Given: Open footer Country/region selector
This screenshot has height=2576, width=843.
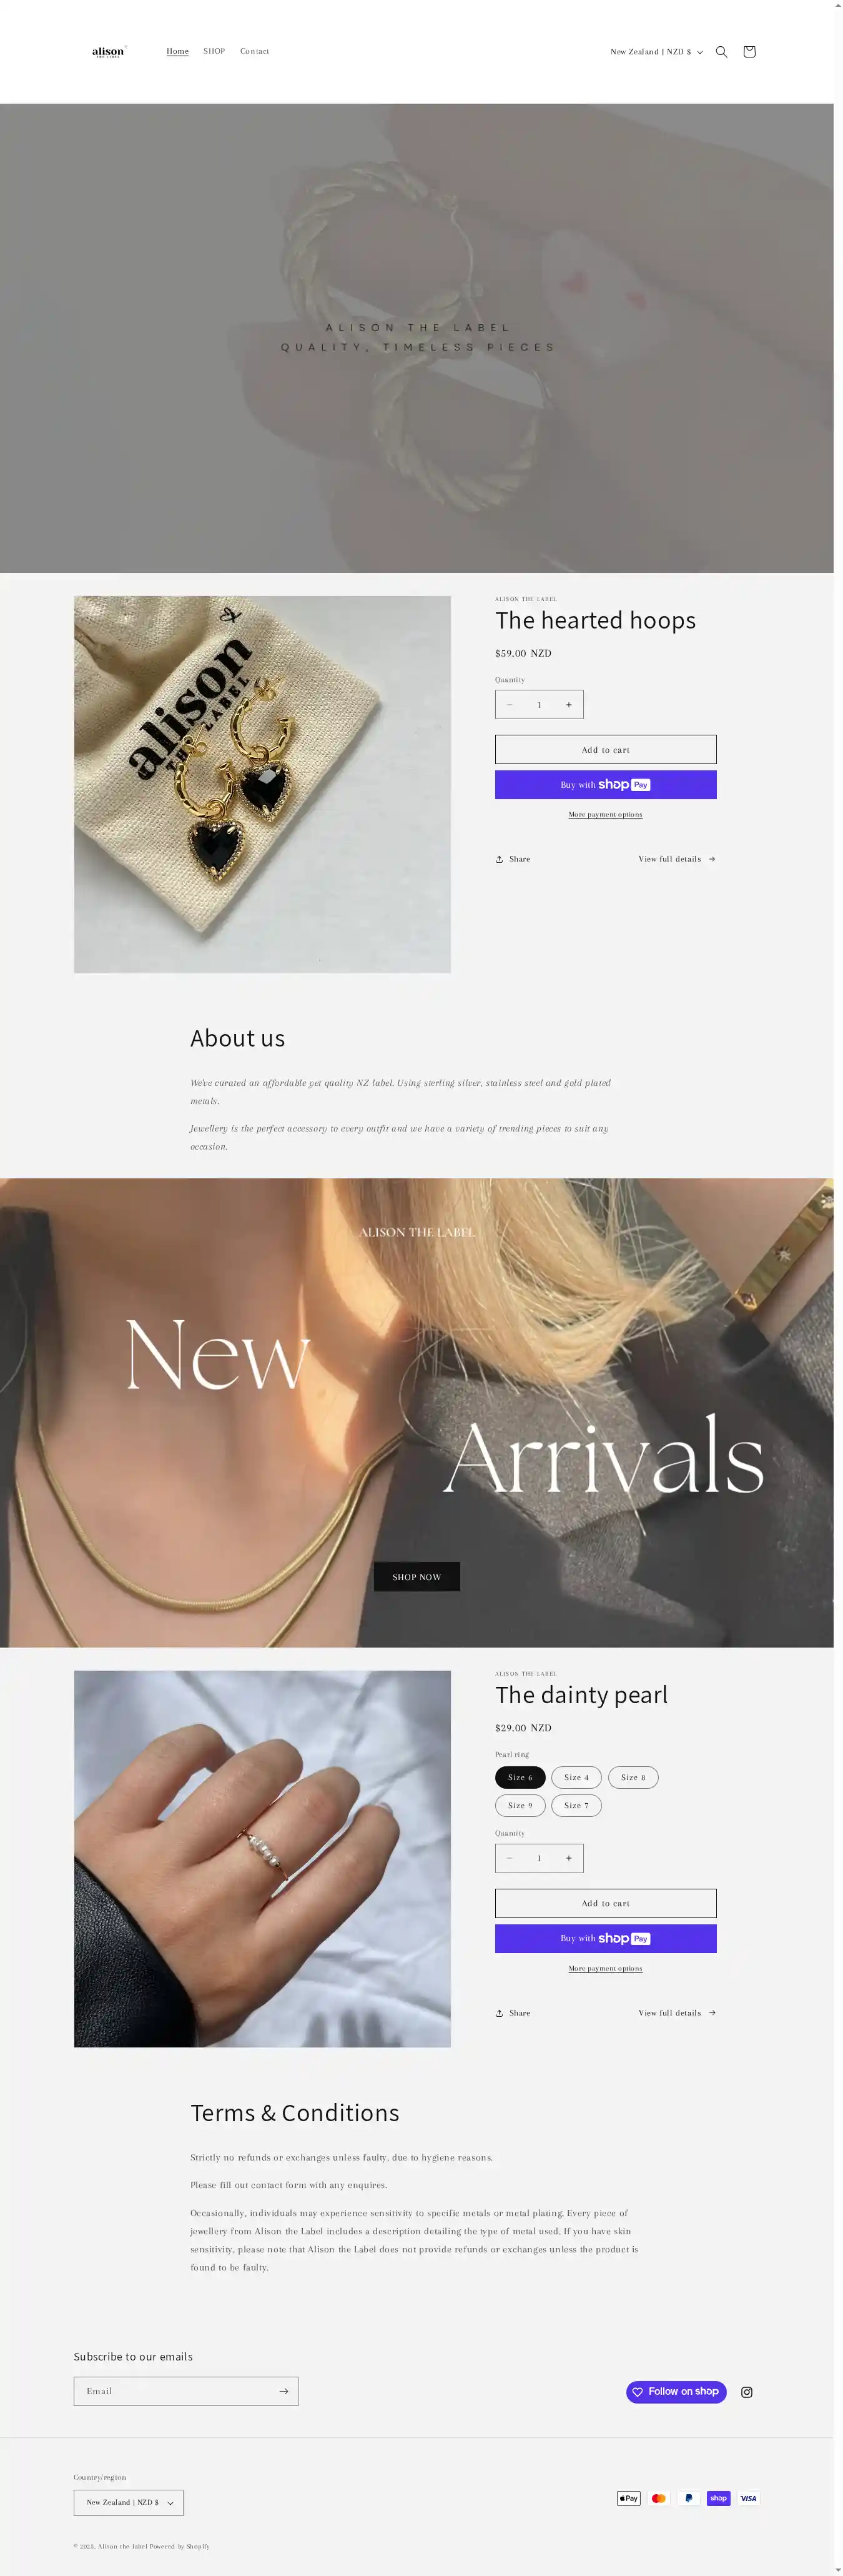Looking at the screenshot, I should point(128,2502).
